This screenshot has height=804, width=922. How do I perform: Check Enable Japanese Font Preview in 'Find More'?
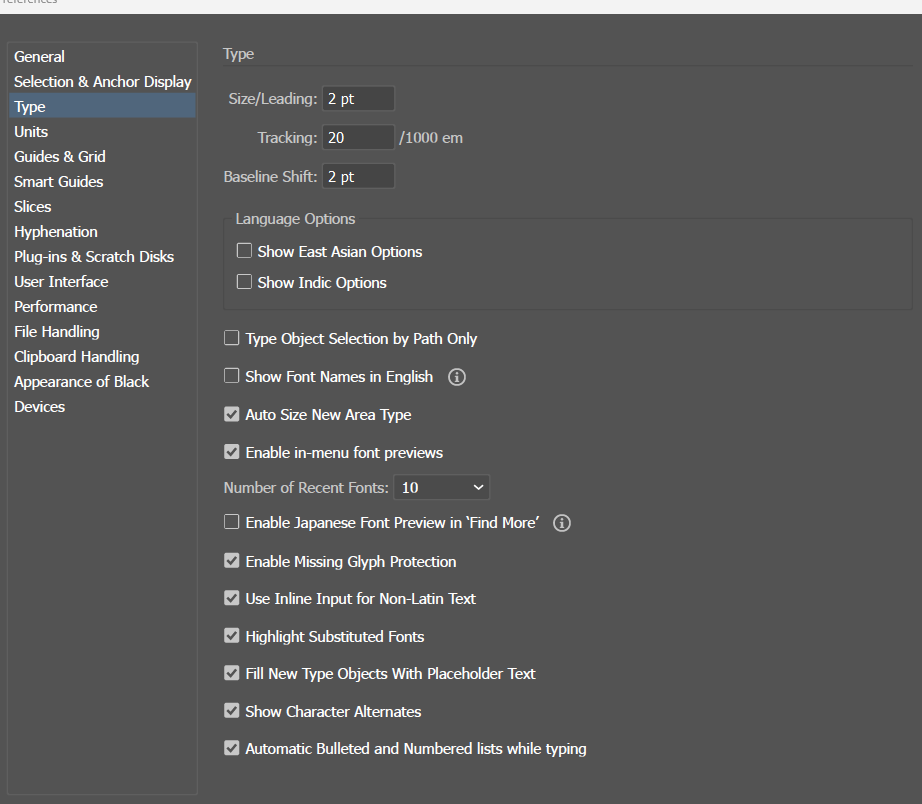pos(232,522)
